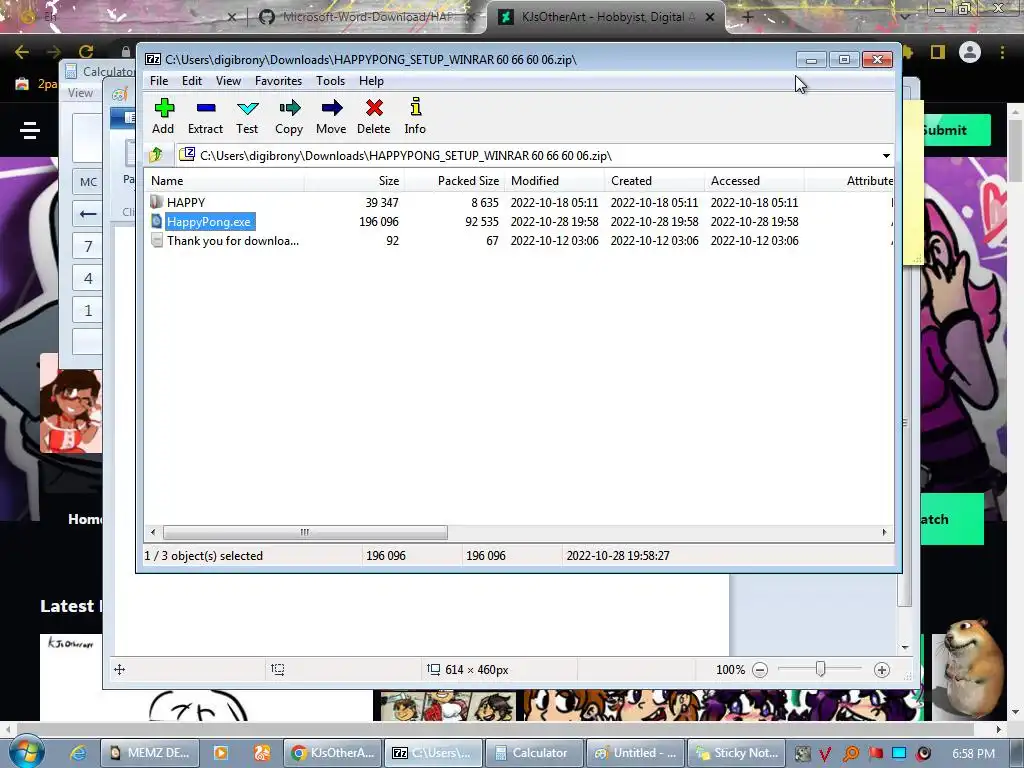Open the File menu in 7-Zip
Image resolution: width=1024 pixels, height=768 pixels.
[x=159, y=81]
